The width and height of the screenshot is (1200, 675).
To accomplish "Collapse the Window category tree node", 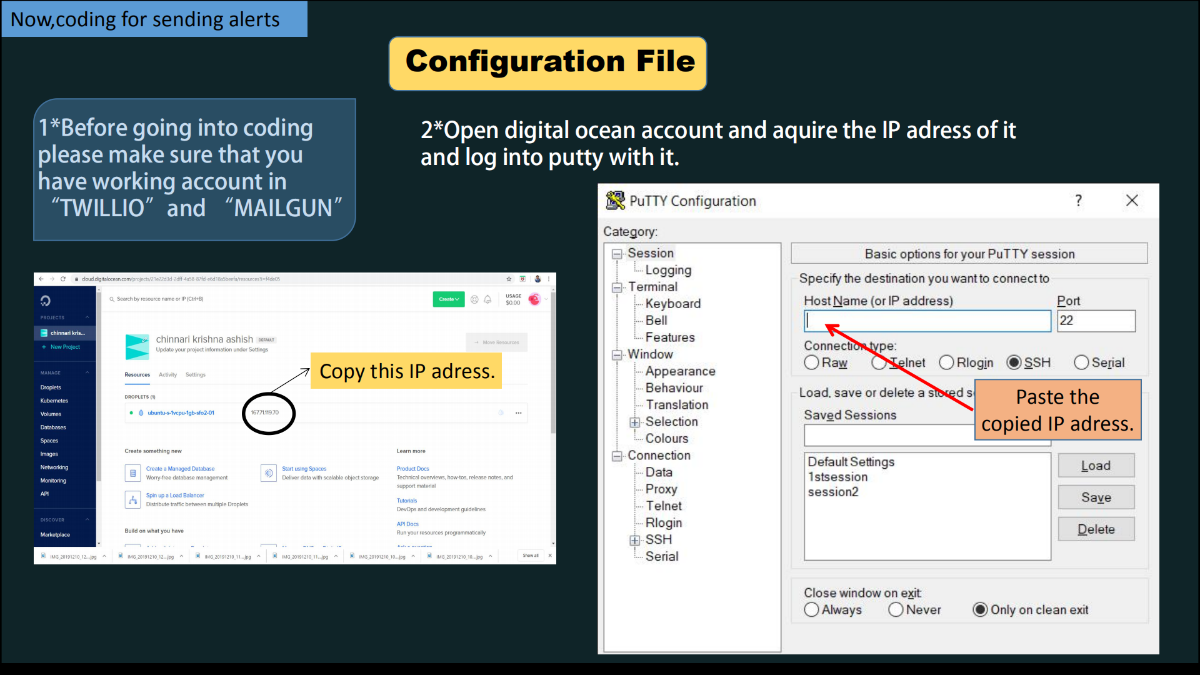I will (617, 355).
